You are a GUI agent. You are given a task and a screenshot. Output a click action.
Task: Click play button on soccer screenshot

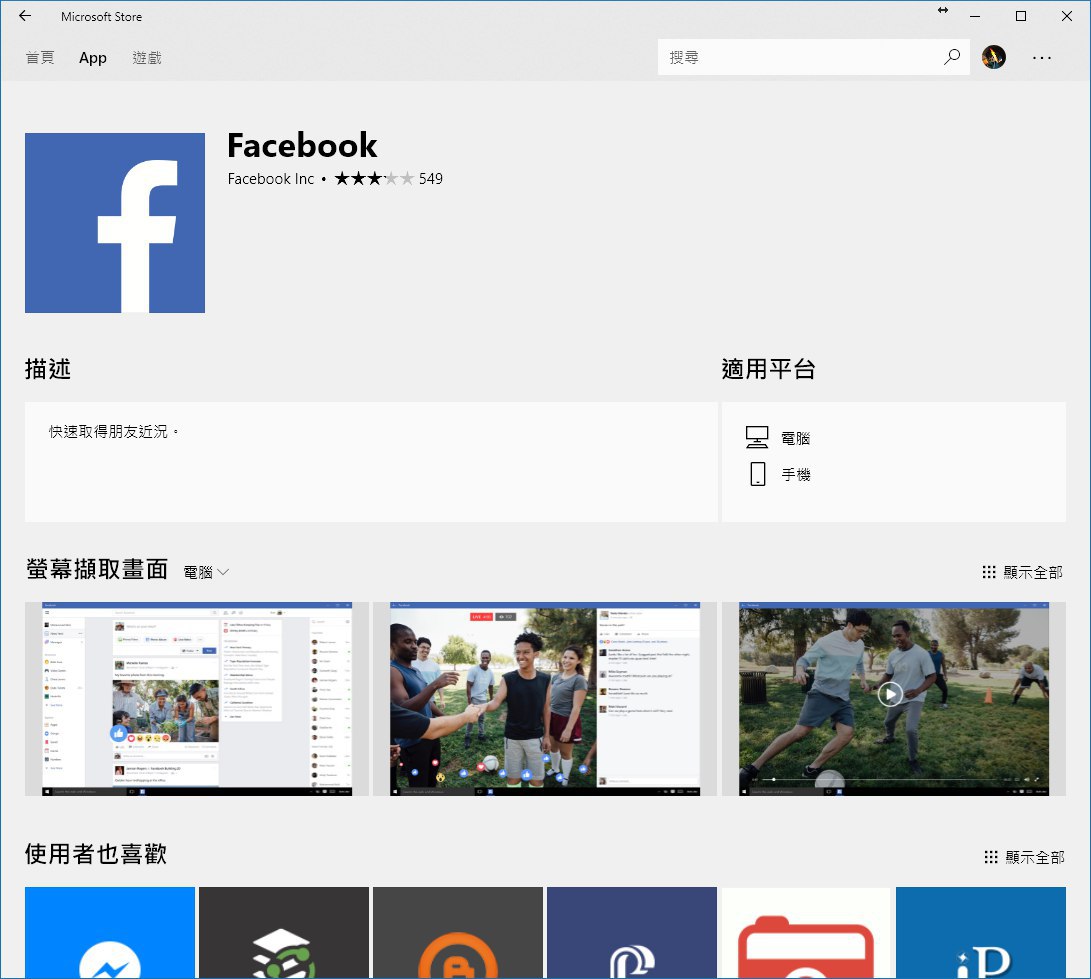point(890,694)
